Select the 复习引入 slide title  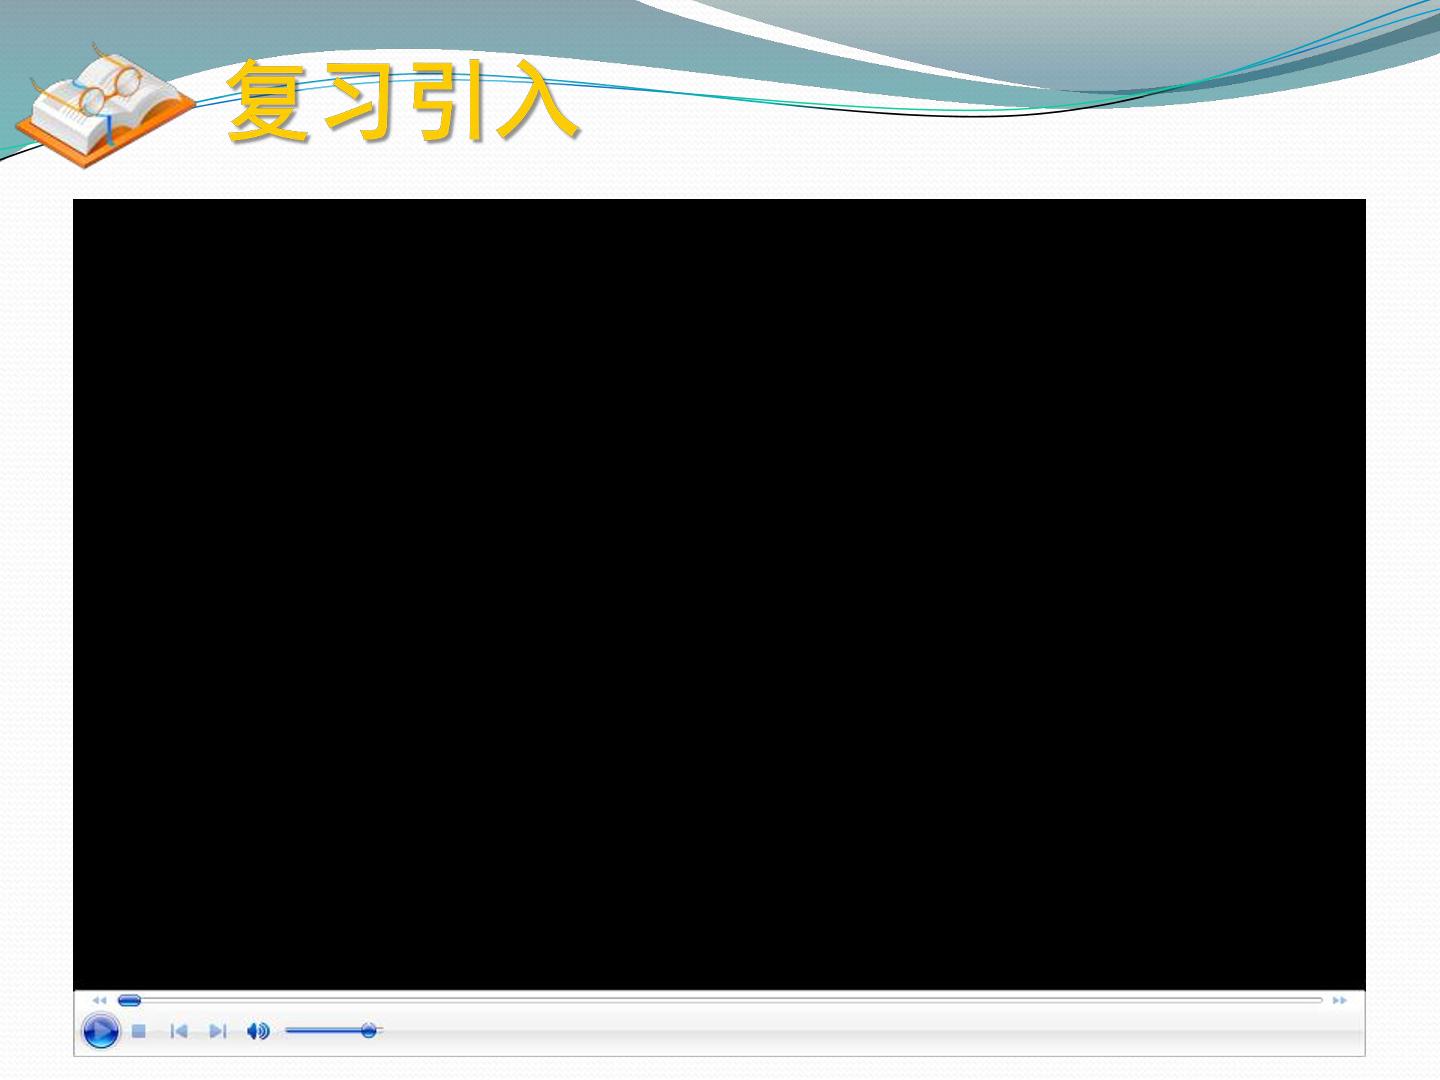click(403, 101)
